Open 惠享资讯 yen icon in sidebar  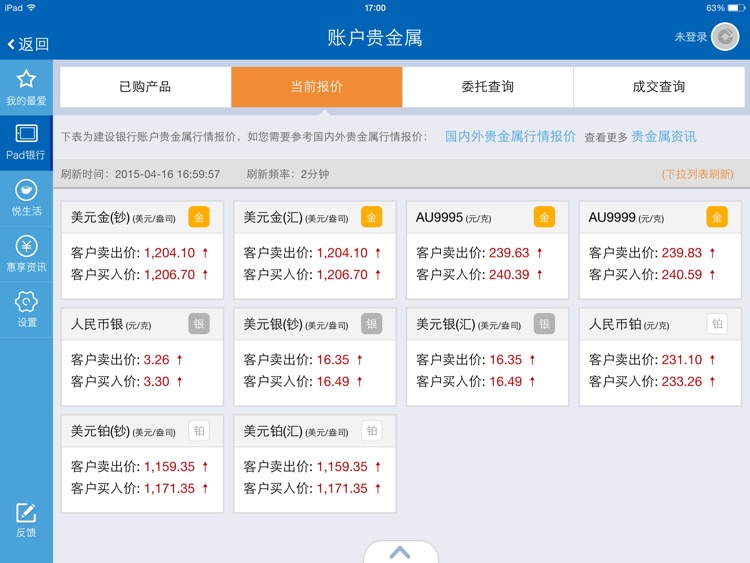(x=26, y=246)
